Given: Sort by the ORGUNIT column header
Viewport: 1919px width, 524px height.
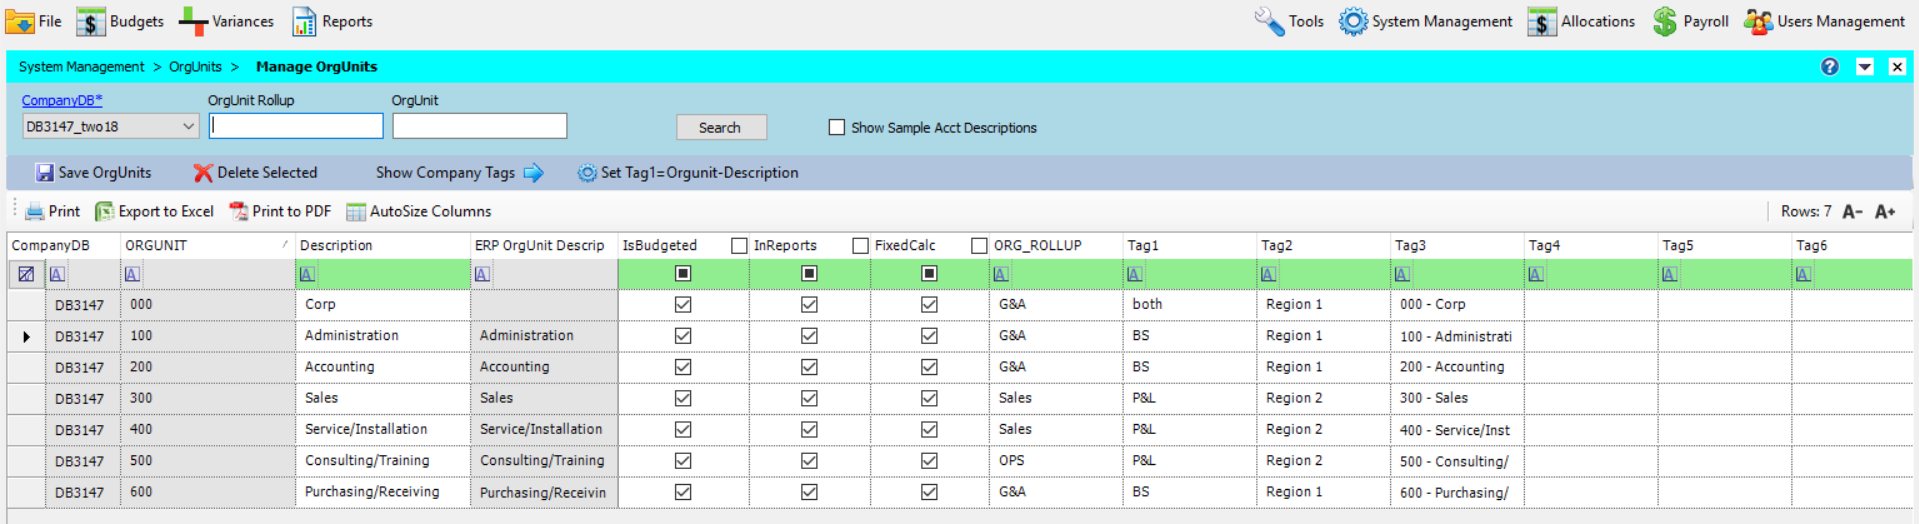Looking at the screenshot, I should coord(207,245).
